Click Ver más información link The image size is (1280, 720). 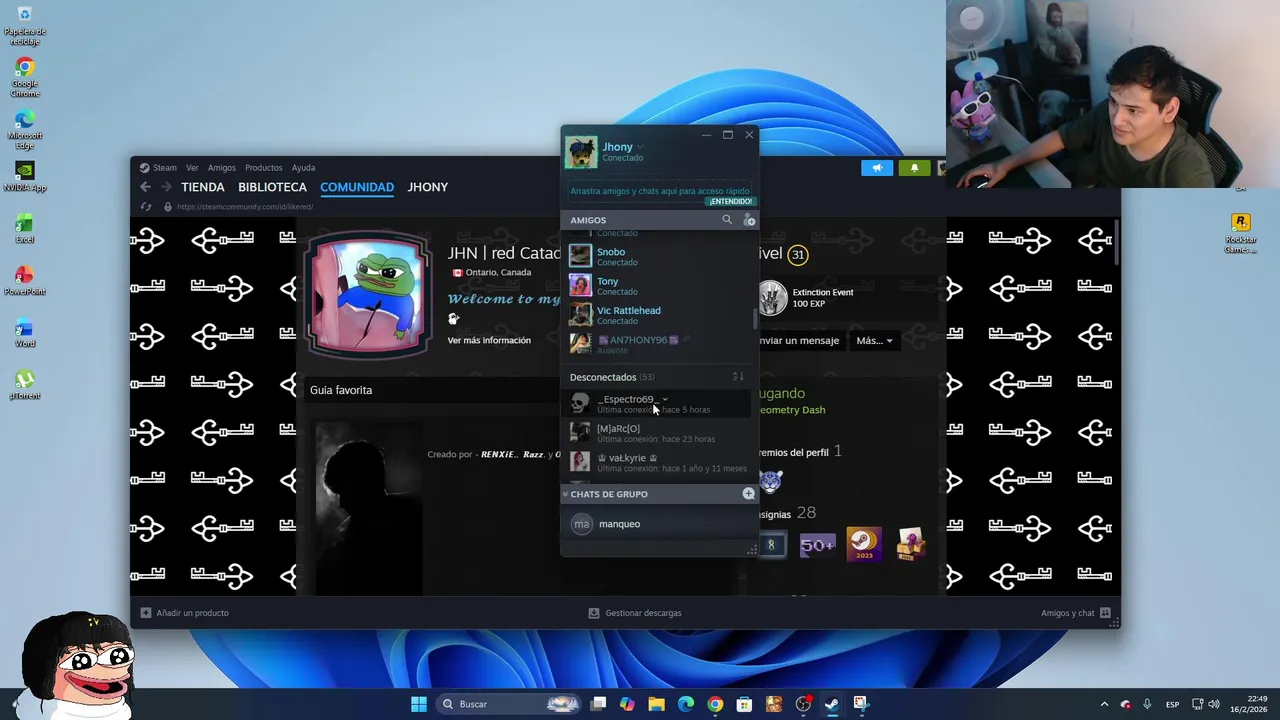[489, 340]
